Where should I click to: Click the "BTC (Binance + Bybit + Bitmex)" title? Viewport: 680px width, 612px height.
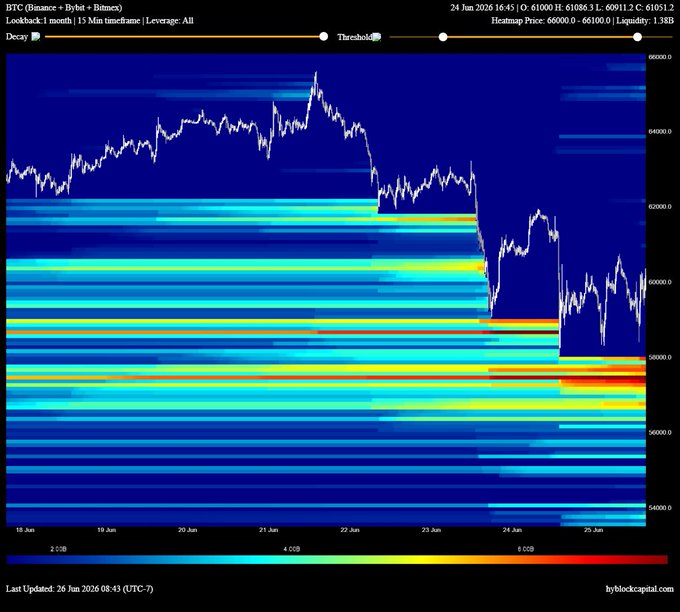pyautogui.click(x=64, y=7)
